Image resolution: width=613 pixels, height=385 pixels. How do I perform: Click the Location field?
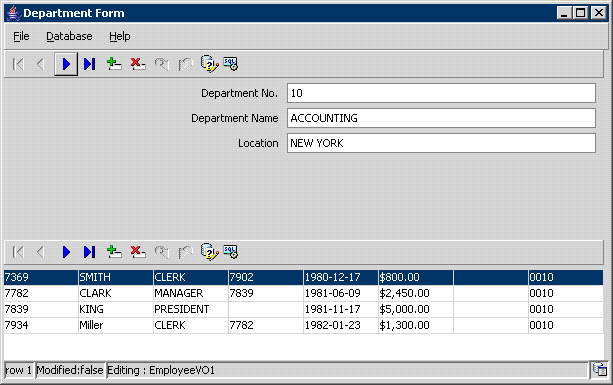441,143
